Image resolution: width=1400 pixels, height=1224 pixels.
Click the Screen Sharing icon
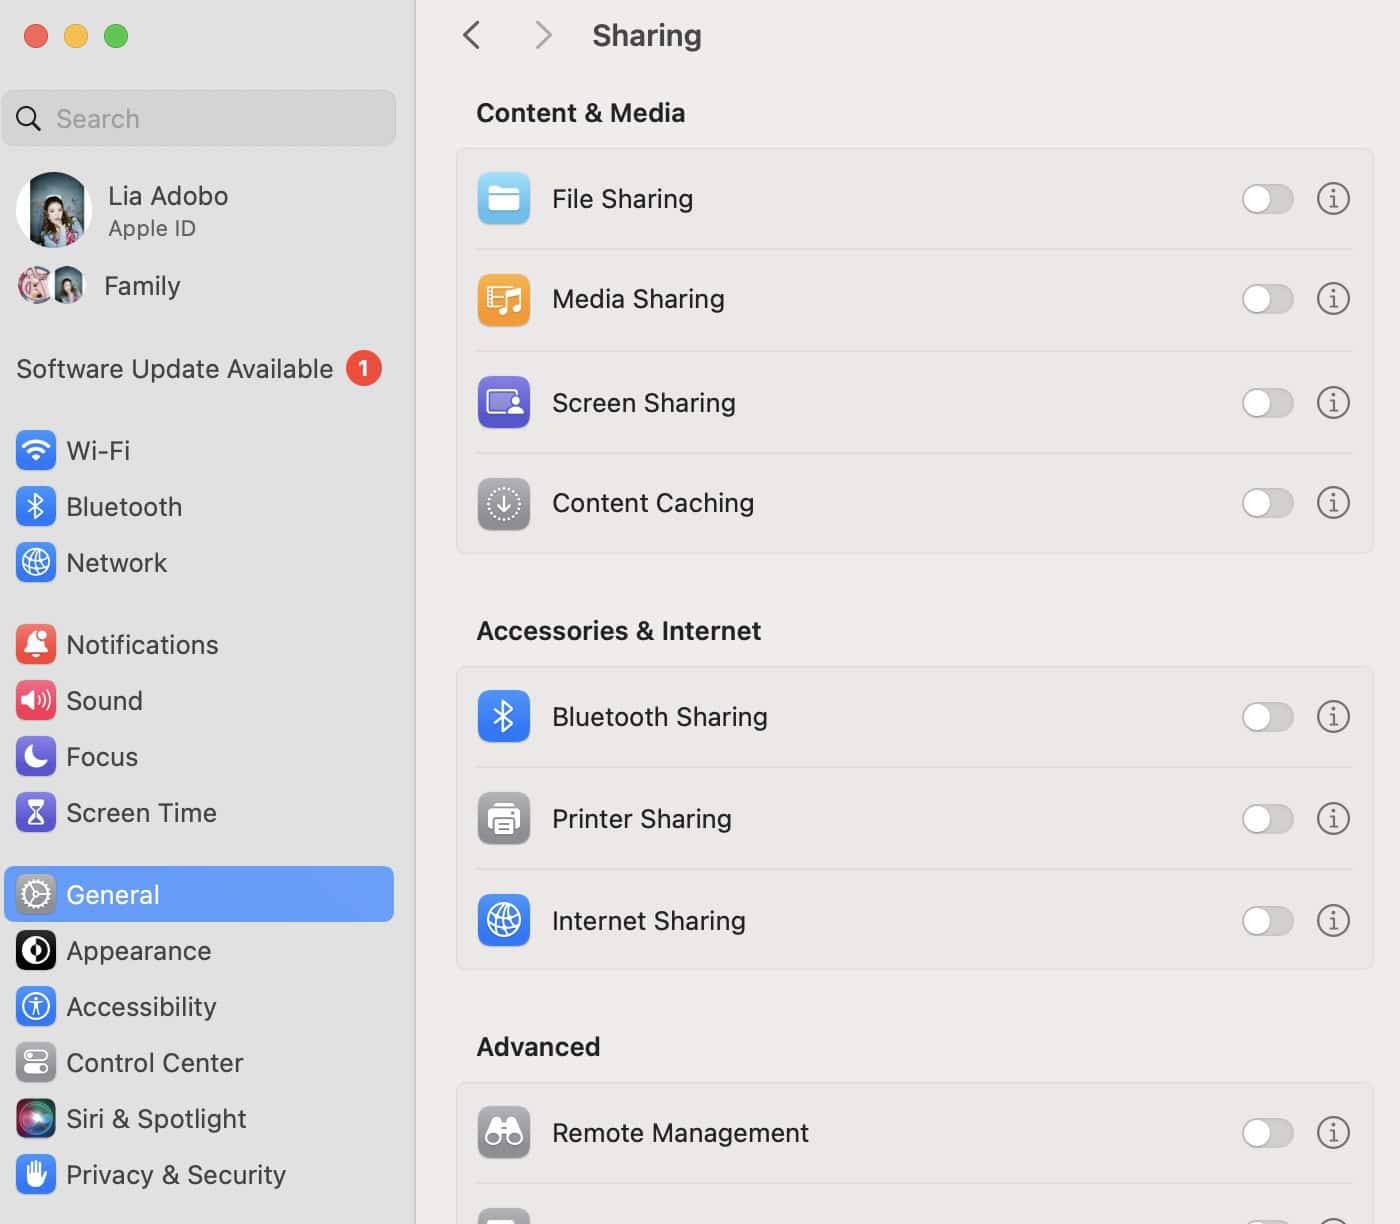point(503,402)
